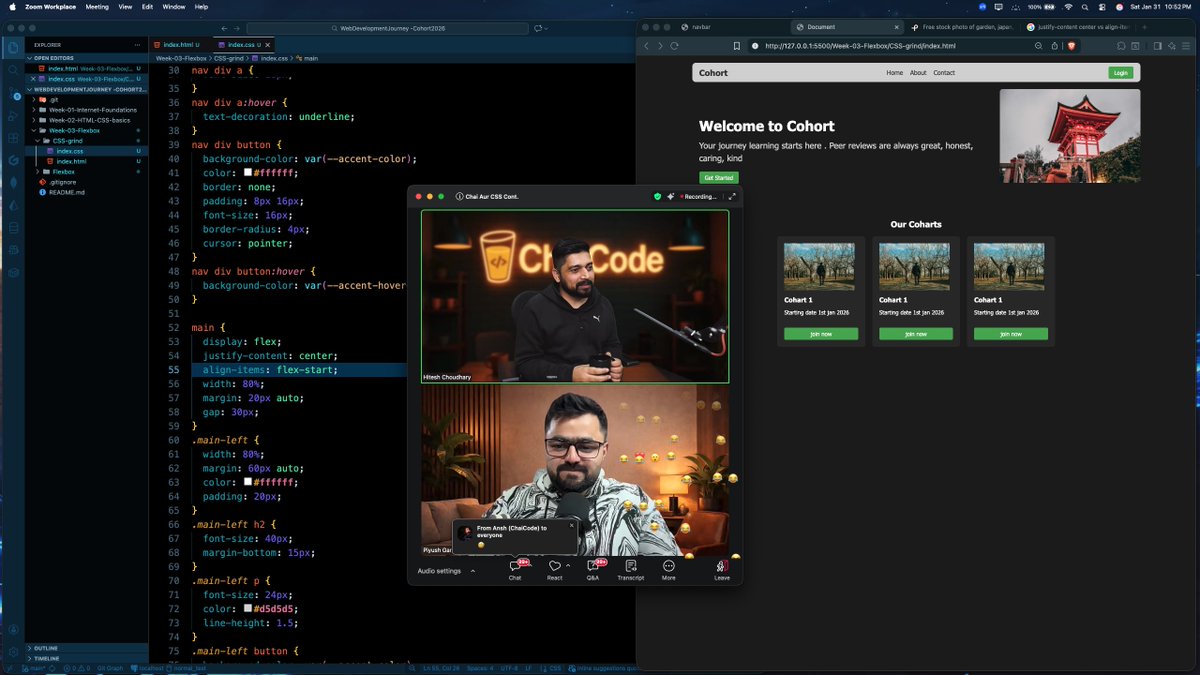Click CSS language mode in status bar
Viewport: 1200px width, 675px height.
point(557,667)
